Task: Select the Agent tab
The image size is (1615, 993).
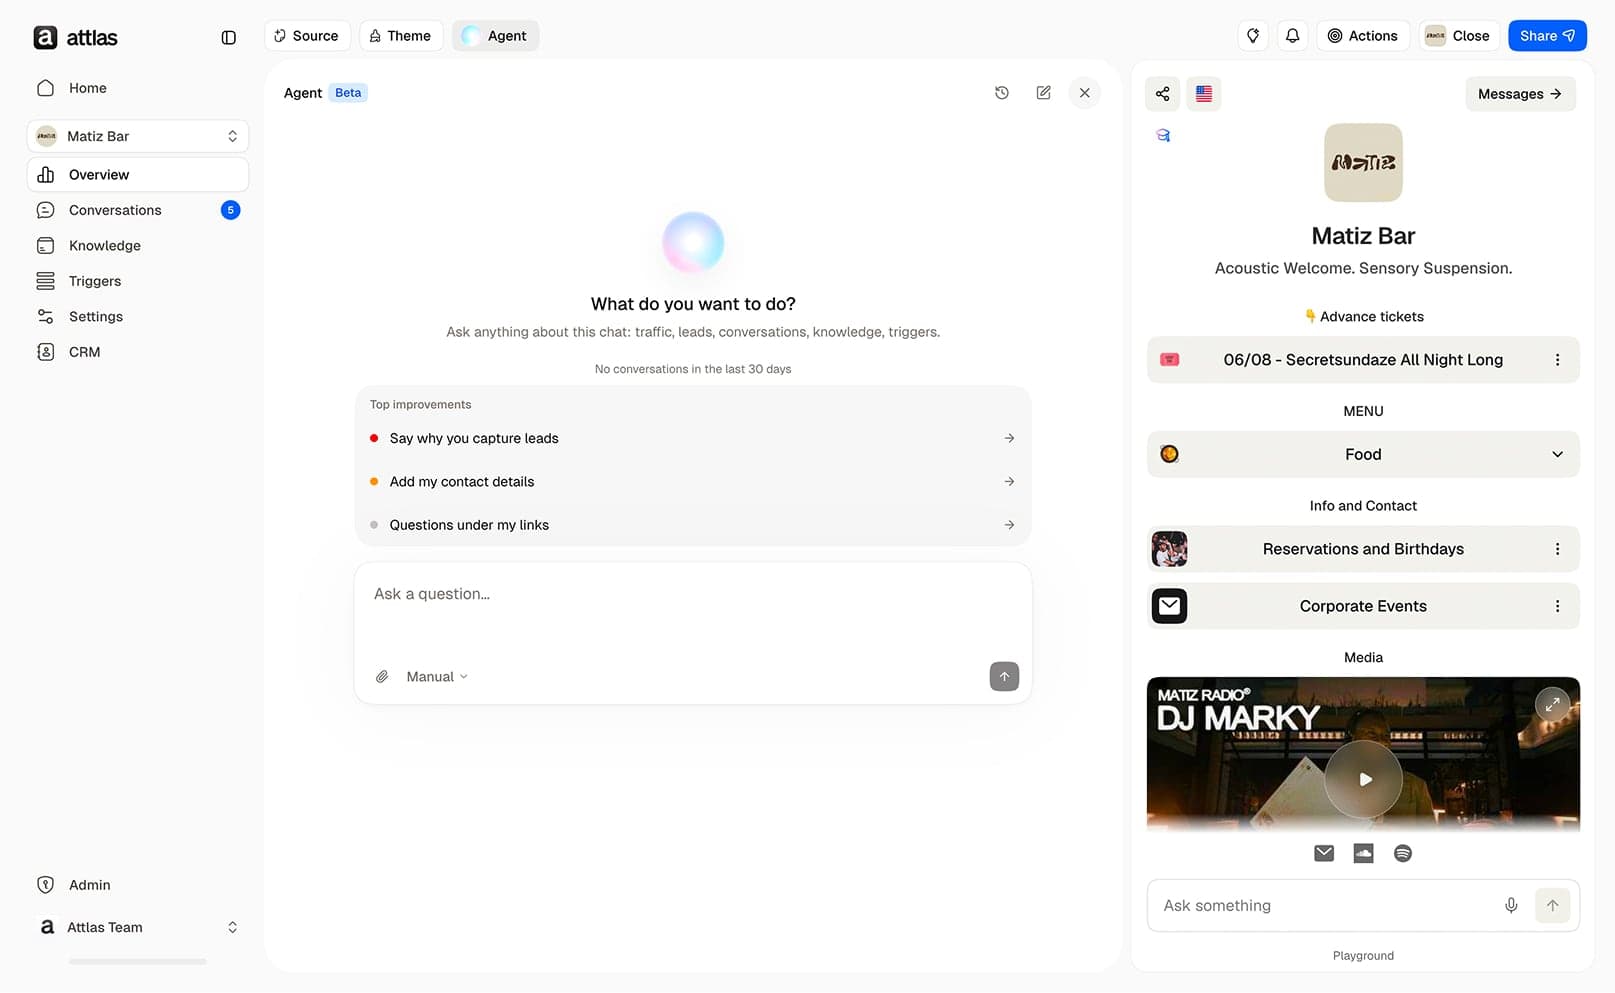Action: click(495, 36)
